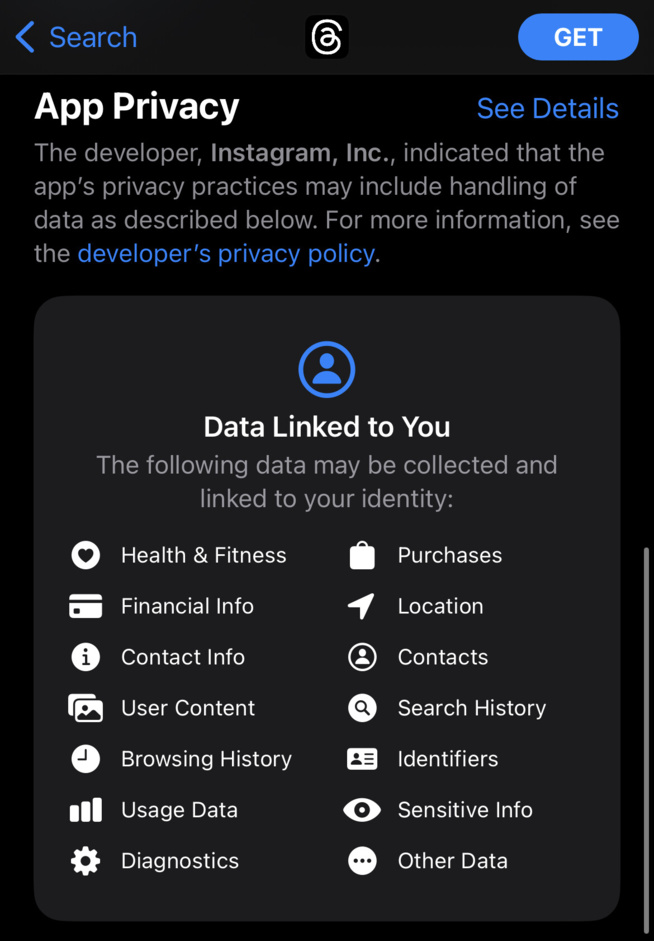Tap the Data Linked to You profile icon
Image resolution: width=654 pixels, height=941 pixels.
tap(327, 369)
